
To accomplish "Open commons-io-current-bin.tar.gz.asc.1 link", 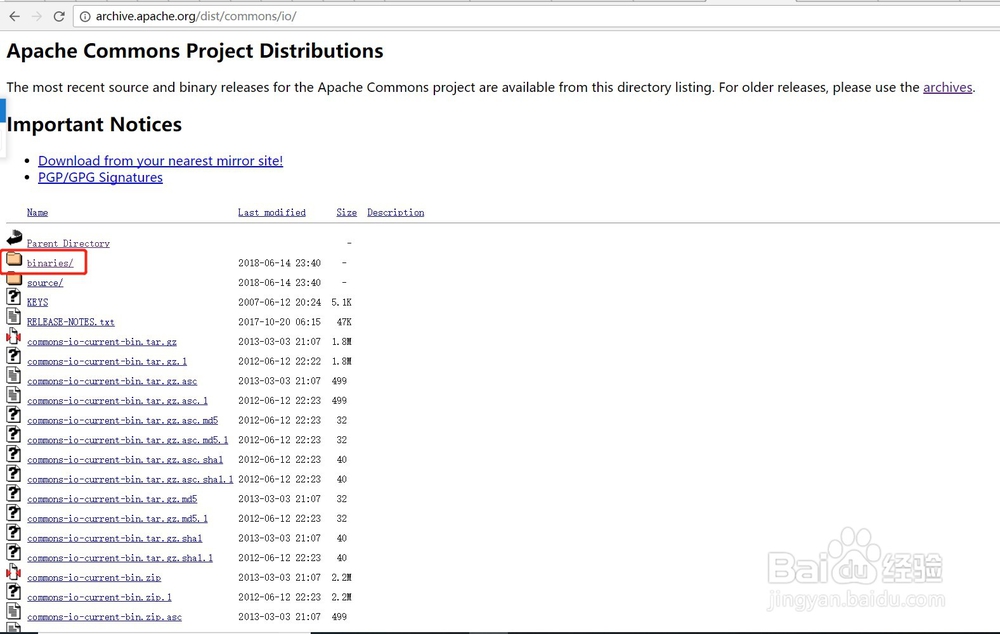I will tap(117, 401).
